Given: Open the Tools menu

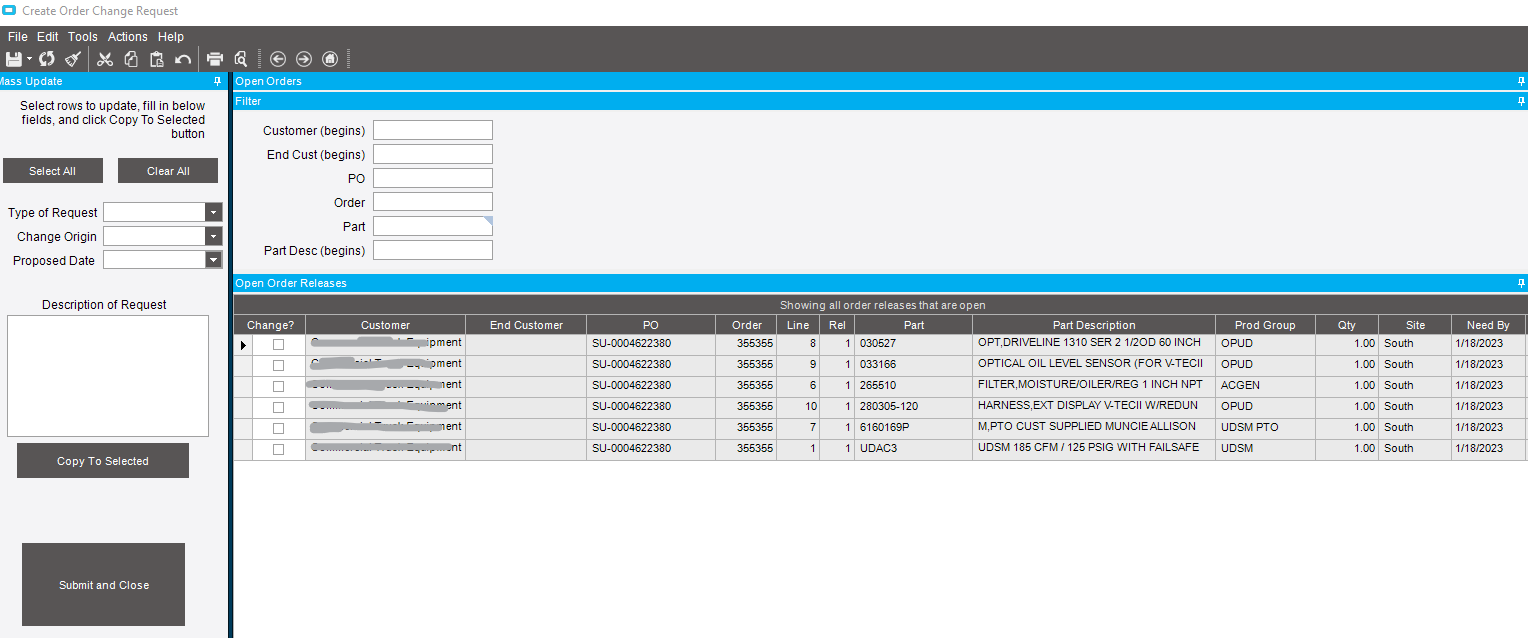Looking at the screenshot, I should tap(83, 37).
